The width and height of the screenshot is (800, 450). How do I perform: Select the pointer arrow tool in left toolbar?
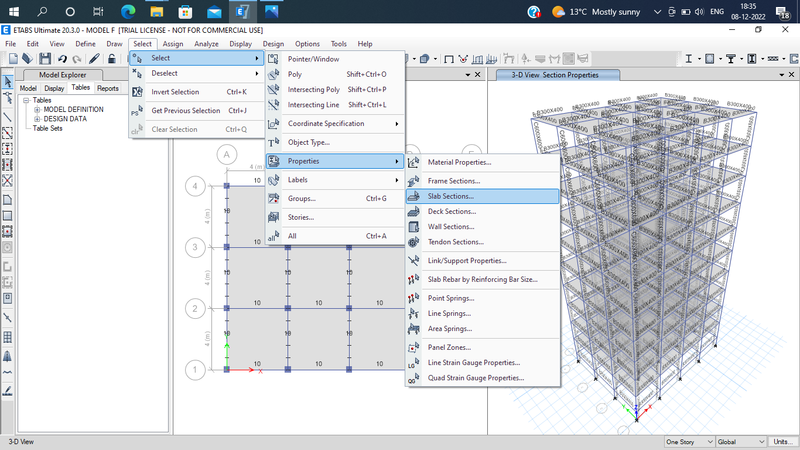tap(8, 81)
